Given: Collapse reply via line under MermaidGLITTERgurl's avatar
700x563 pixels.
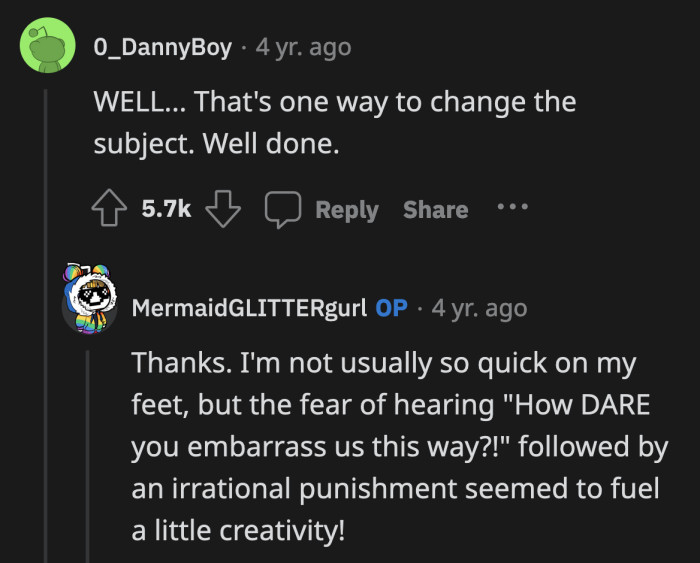Looking at the screenshot, I should coord(90,450).
